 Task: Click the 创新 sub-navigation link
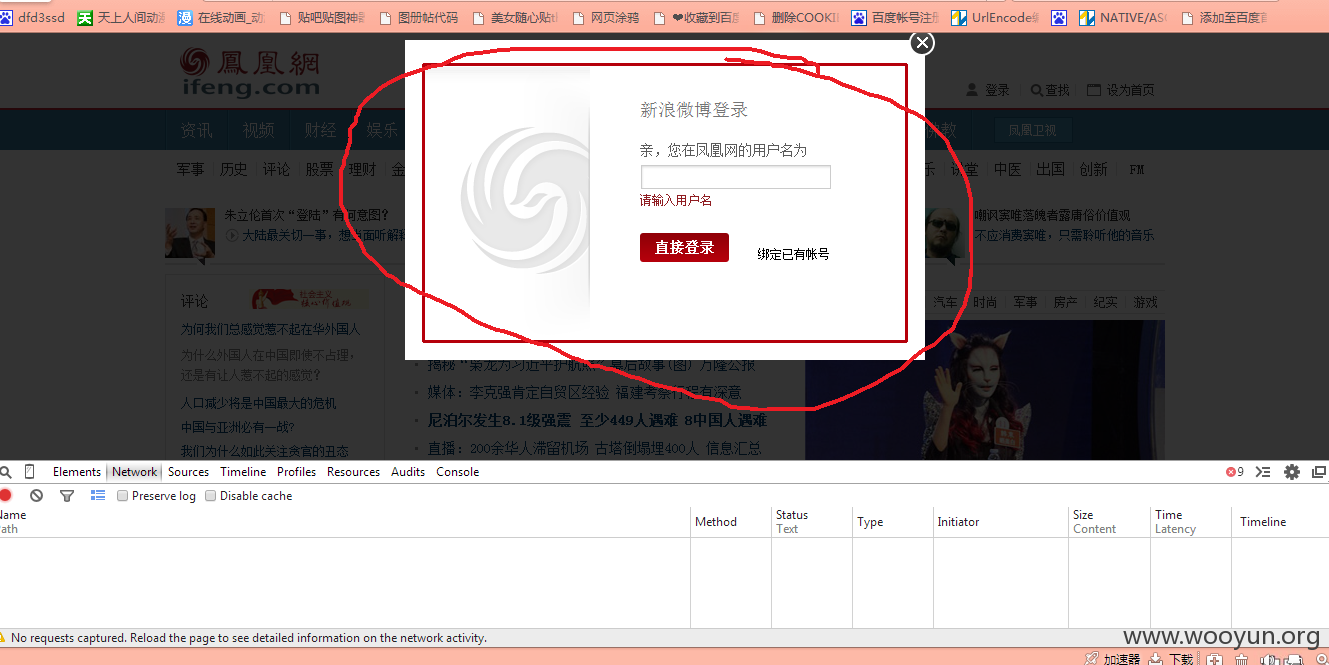coord(1093,170)
